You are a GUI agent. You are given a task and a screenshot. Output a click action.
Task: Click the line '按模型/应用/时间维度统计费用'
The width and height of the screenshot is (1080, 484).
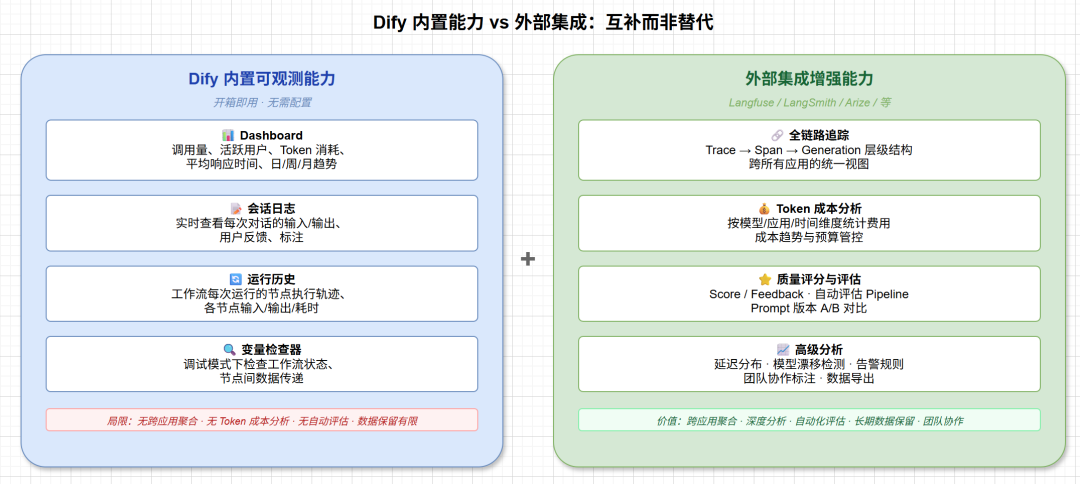pyautogui.click(x=809, y=223)
